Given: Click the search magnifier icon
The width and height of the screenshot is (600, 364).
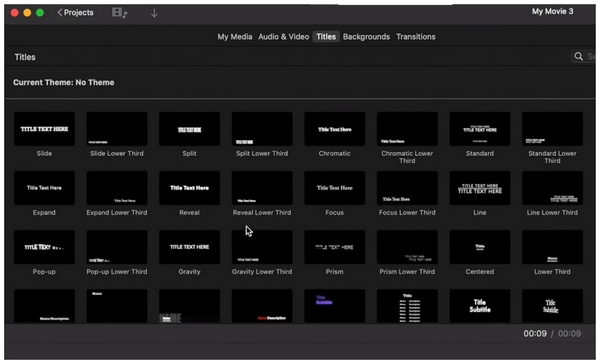Looking at the screenshot, I should point(578,57).
